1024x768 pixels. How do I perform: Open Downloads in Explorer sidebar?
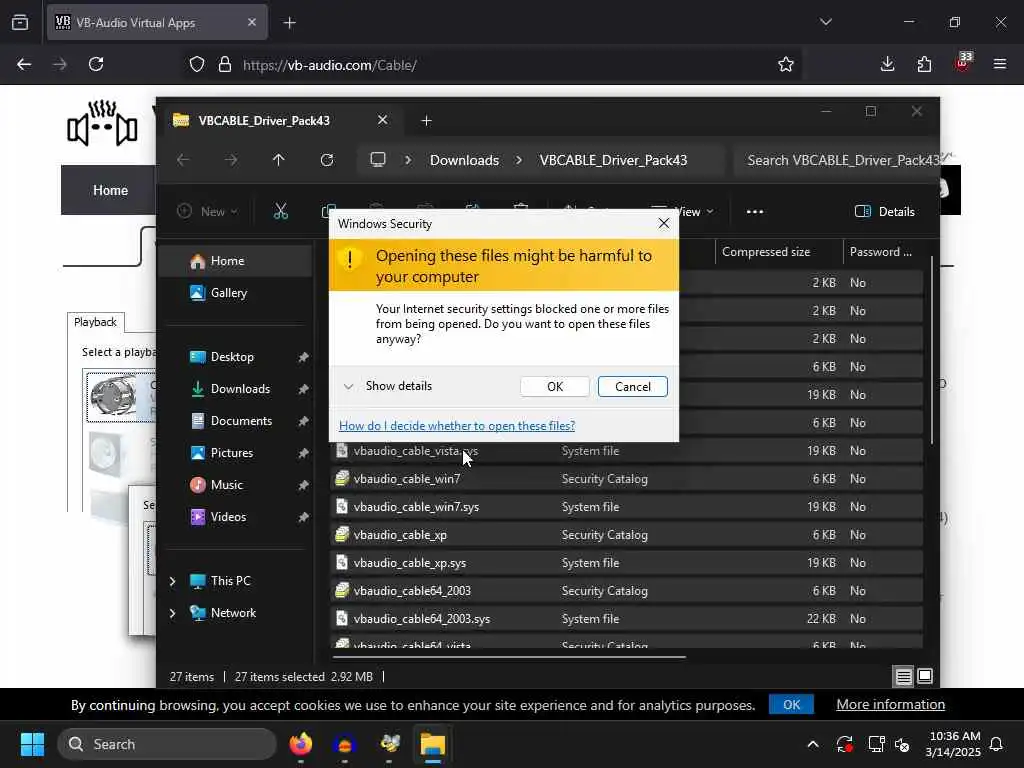coord(240,389)
